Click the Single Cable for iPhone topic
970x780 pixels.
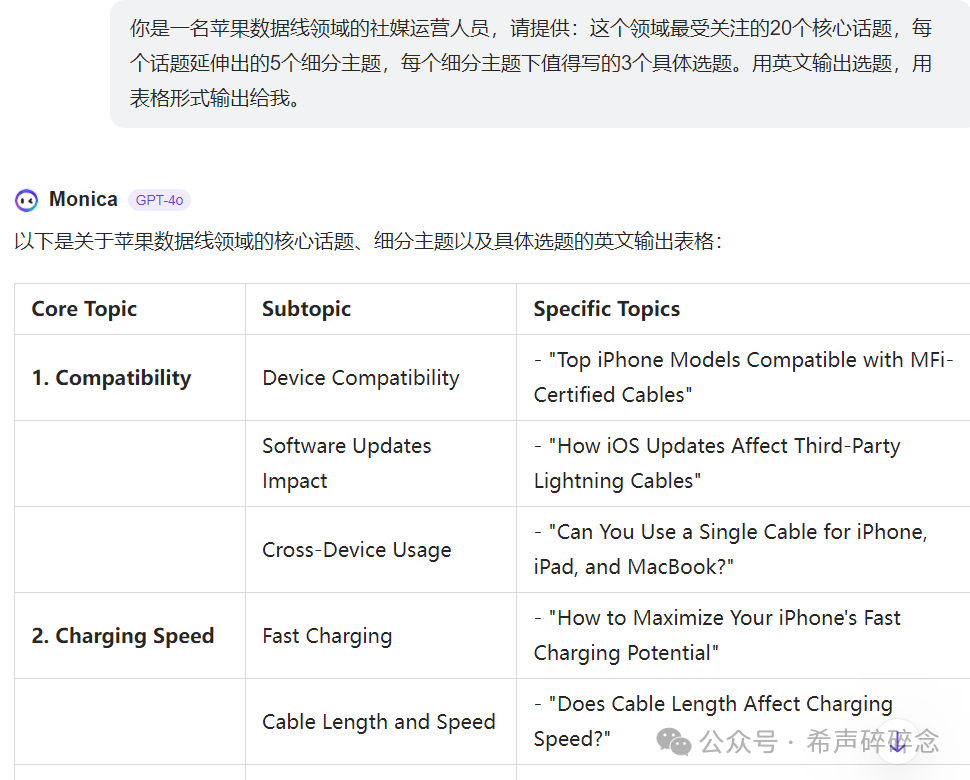tap(730, 549)
